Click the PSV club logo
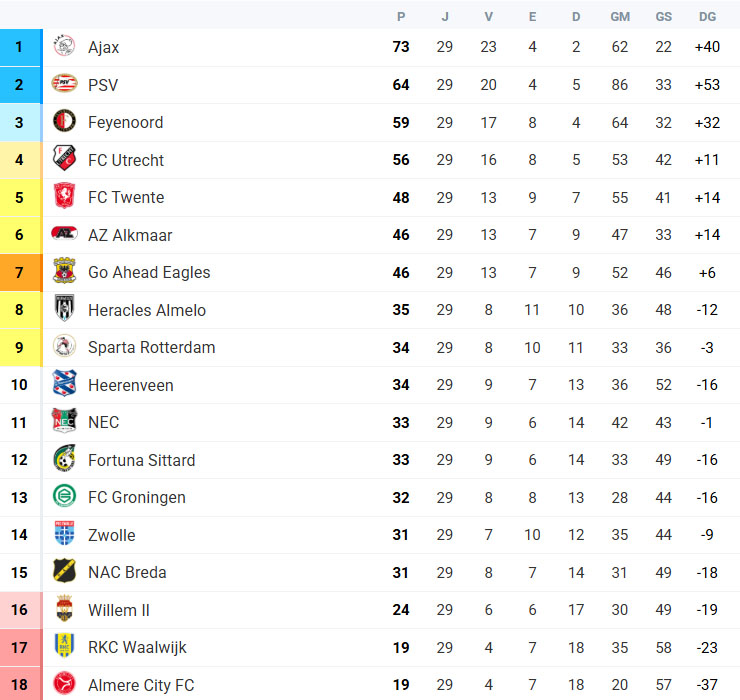The height and width of the screenshot is (700, 740). pos(64,84)
